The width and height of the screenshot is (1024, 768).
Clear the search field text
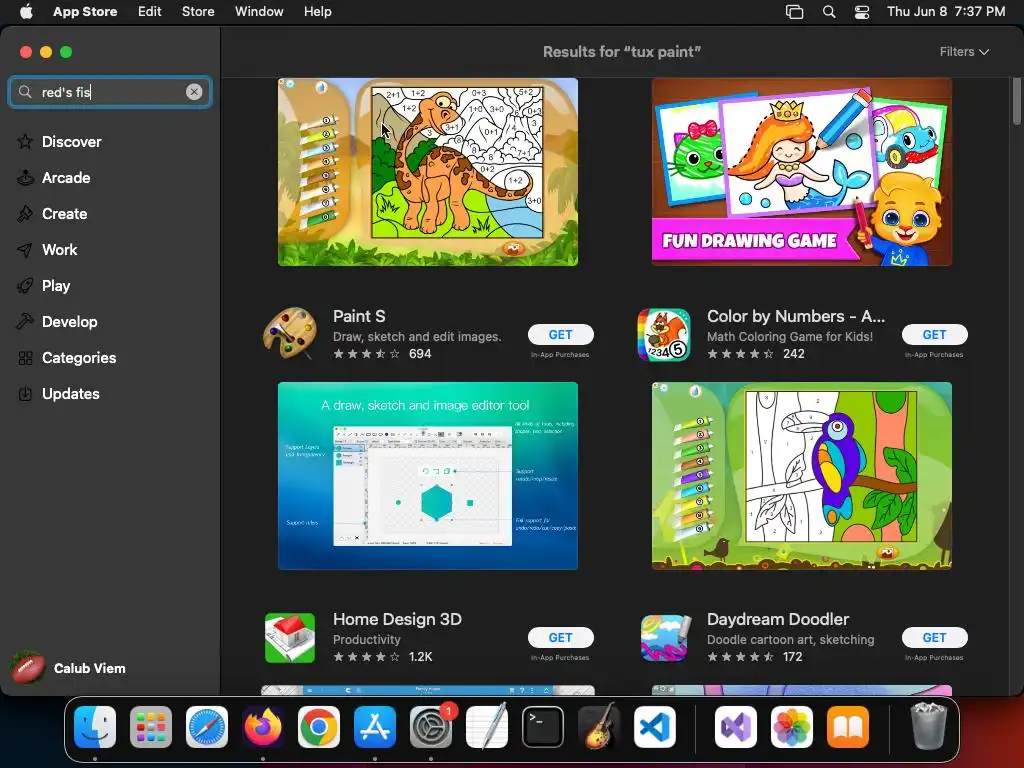coord(194,92)
